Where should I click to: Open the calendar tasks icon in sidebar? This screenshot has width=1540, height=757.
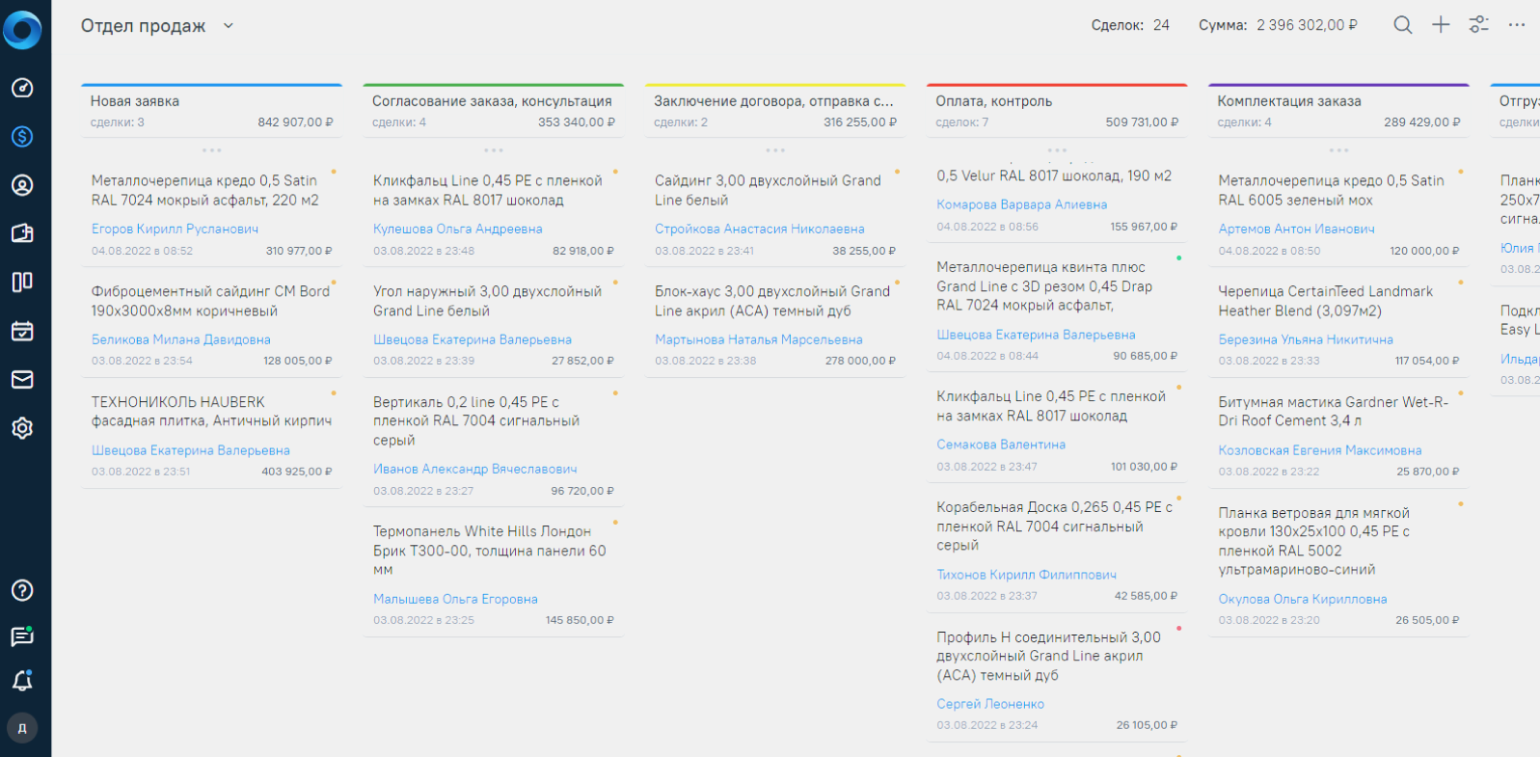click(x=22, y=331)
